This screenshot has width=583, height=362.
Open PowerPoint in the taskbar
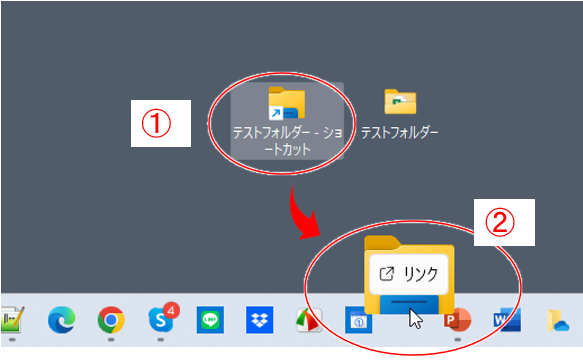[458, 320]
